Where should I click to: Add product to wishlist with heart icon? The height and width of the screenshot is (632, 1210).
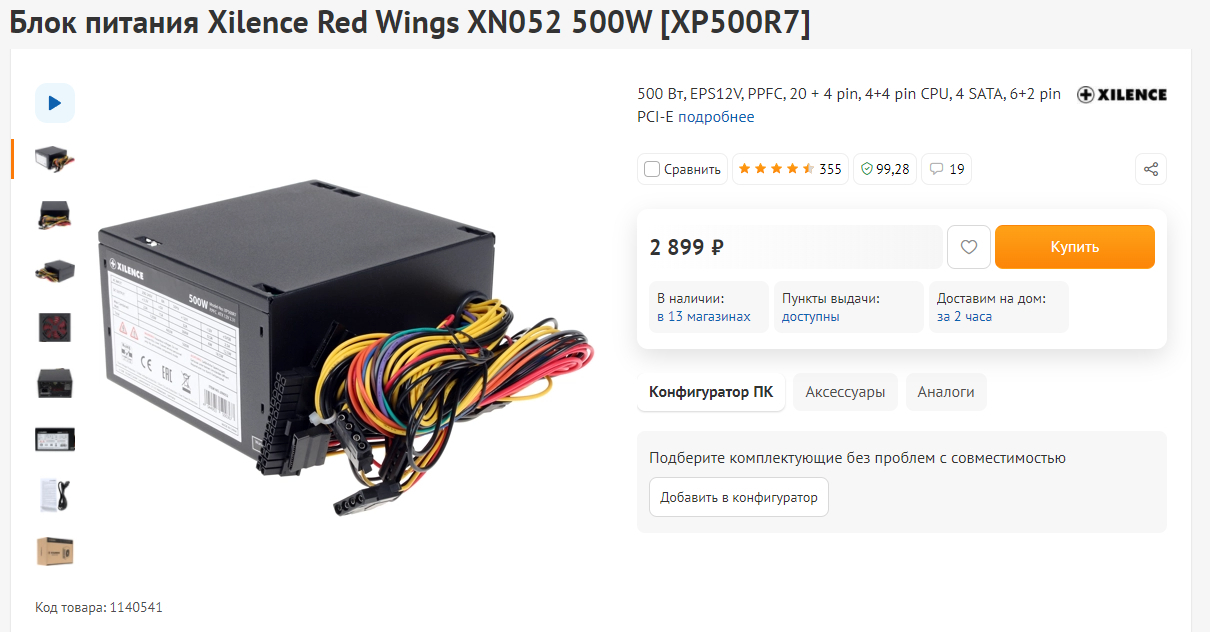tap(968, 247)
